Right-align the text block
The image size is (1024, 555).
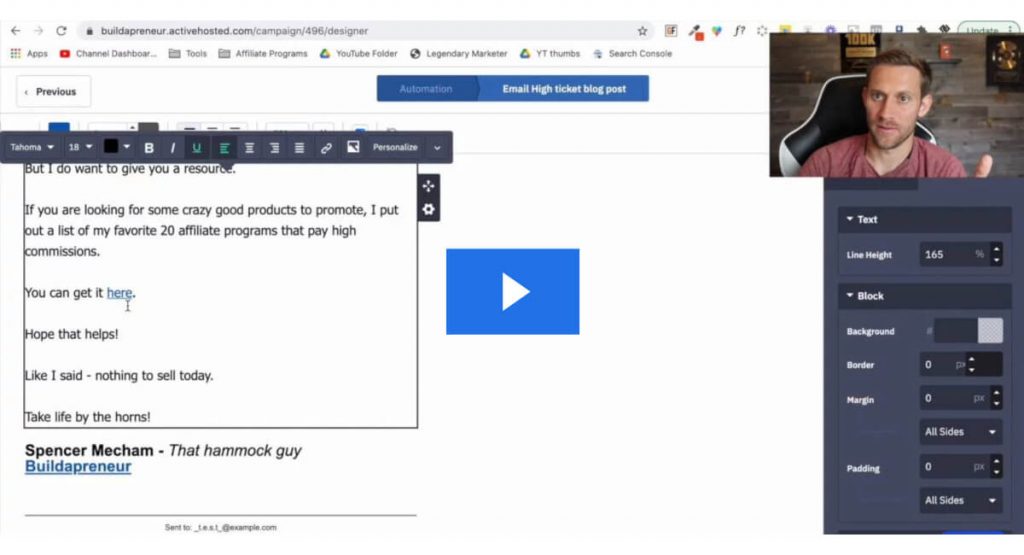(274, 148)
